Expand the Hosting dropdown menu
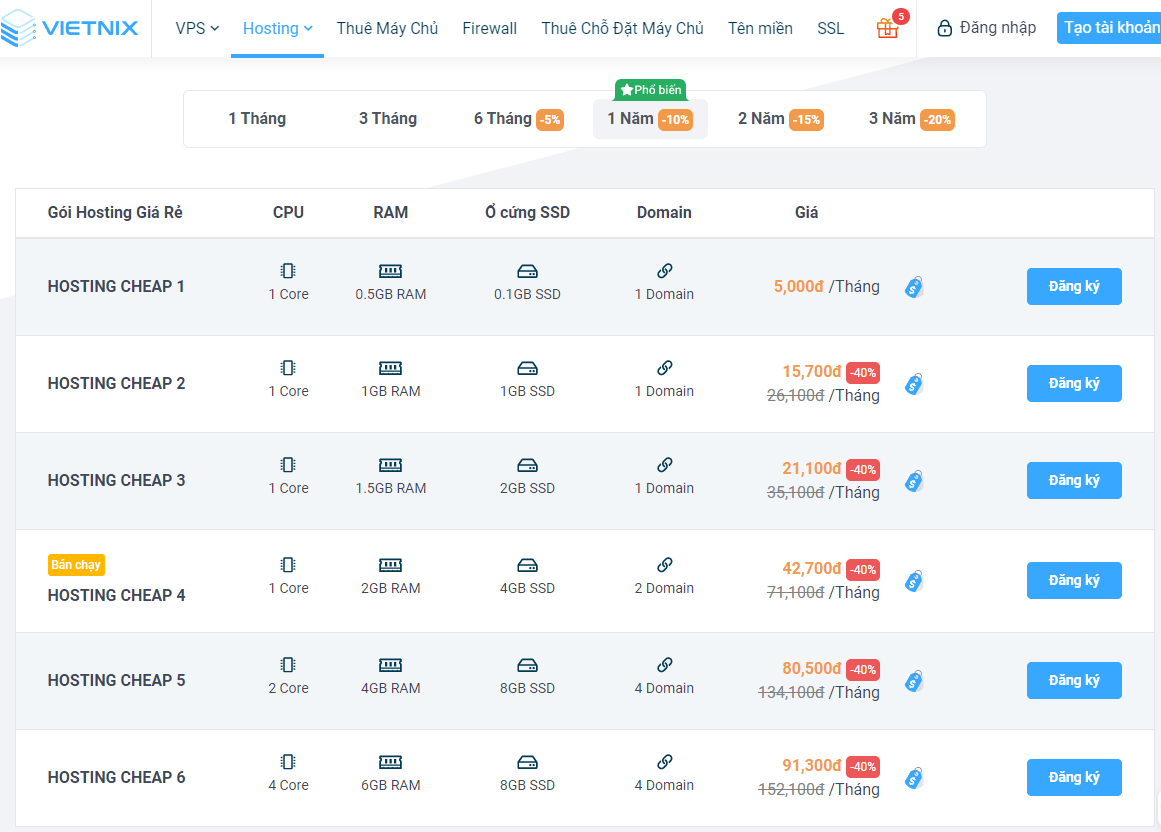 (278, 28)
